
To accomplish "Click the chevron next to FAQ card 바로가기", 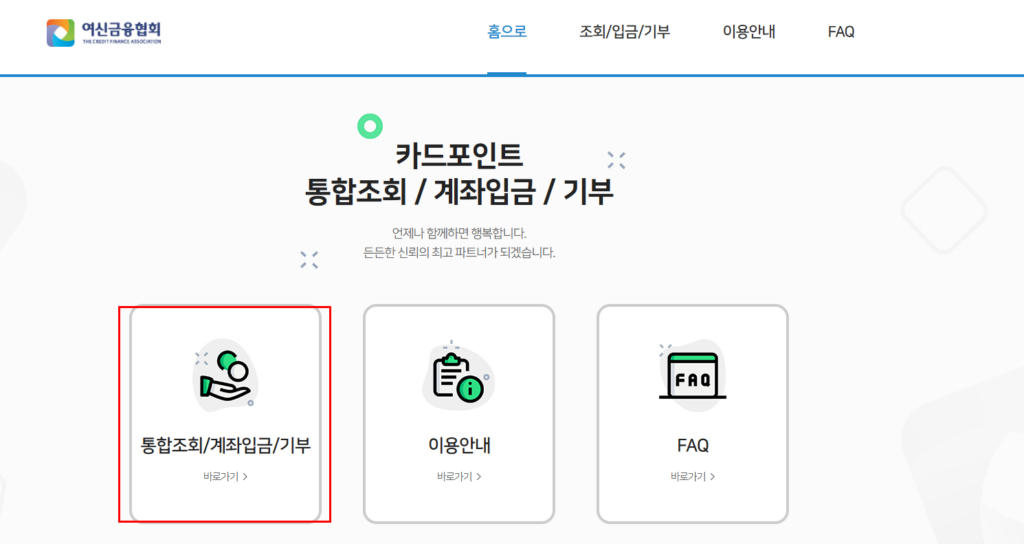I will [x=712, y=477].
